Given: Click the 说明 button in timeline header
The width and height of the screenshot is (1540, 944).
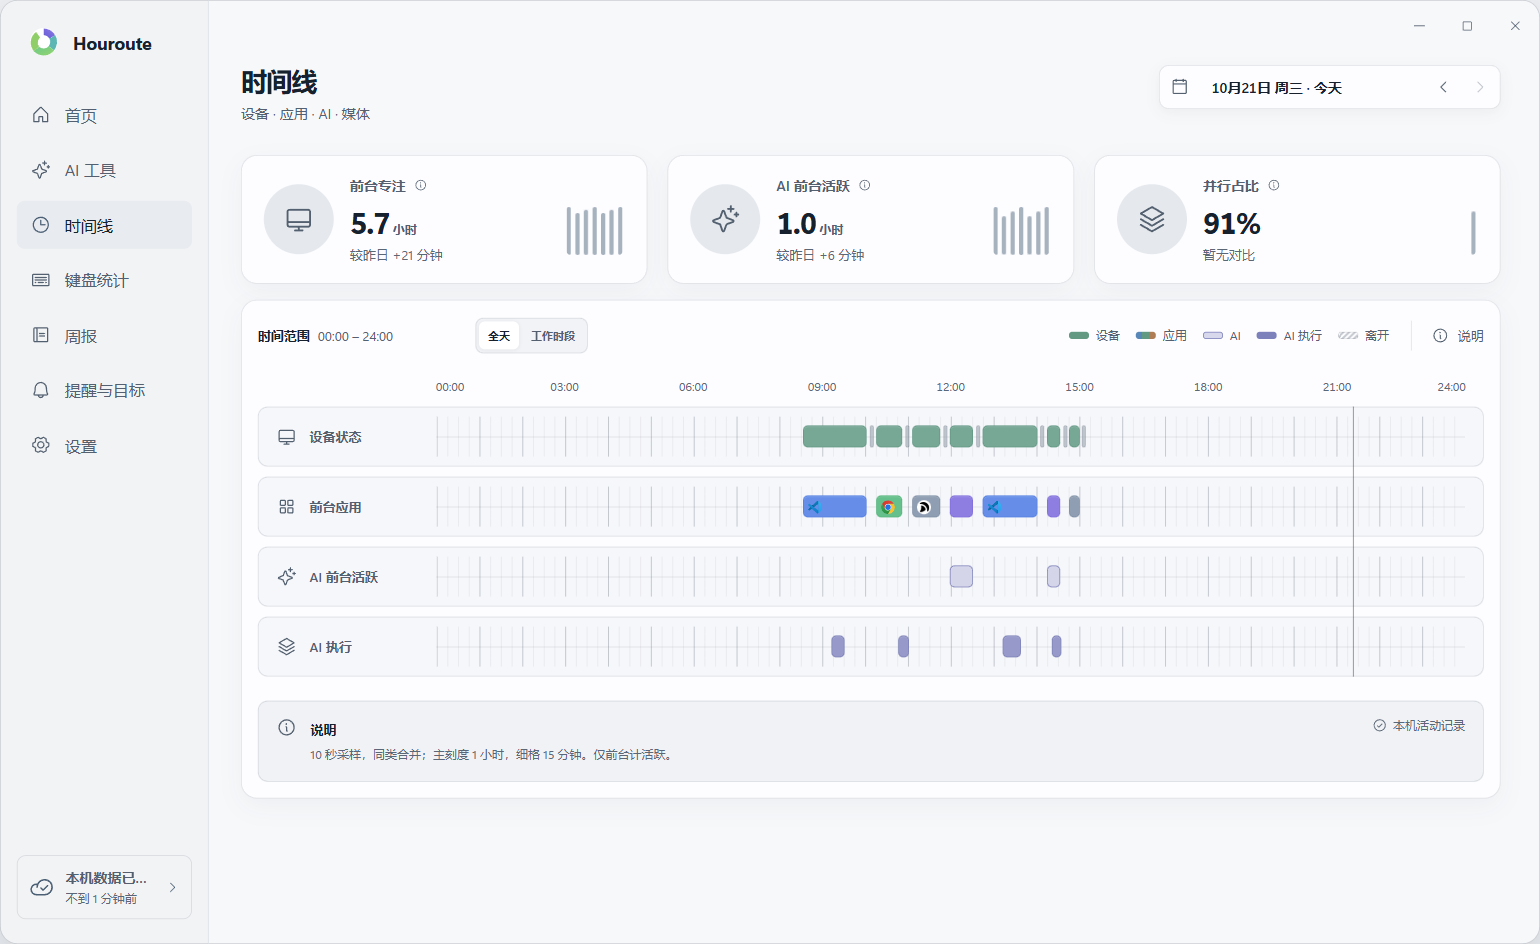Looking at the screenshot, I should 1458,336.
